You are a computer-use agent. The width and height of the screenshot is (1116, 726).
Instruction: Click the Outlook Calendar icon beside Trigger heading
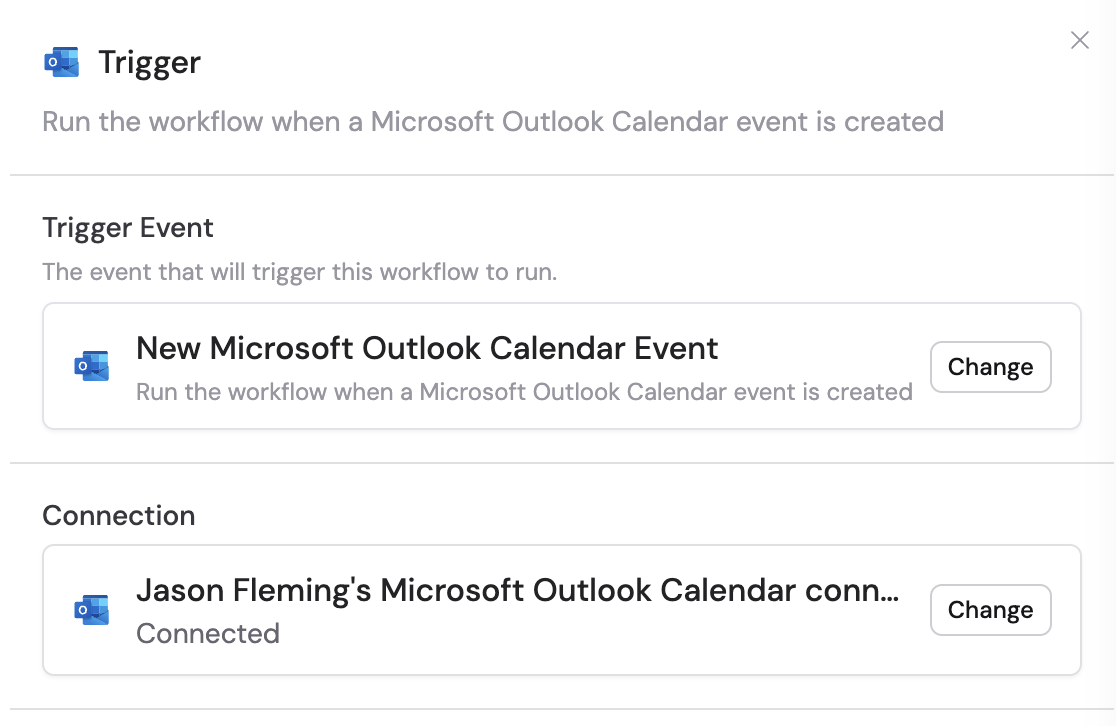coord(62,61)
